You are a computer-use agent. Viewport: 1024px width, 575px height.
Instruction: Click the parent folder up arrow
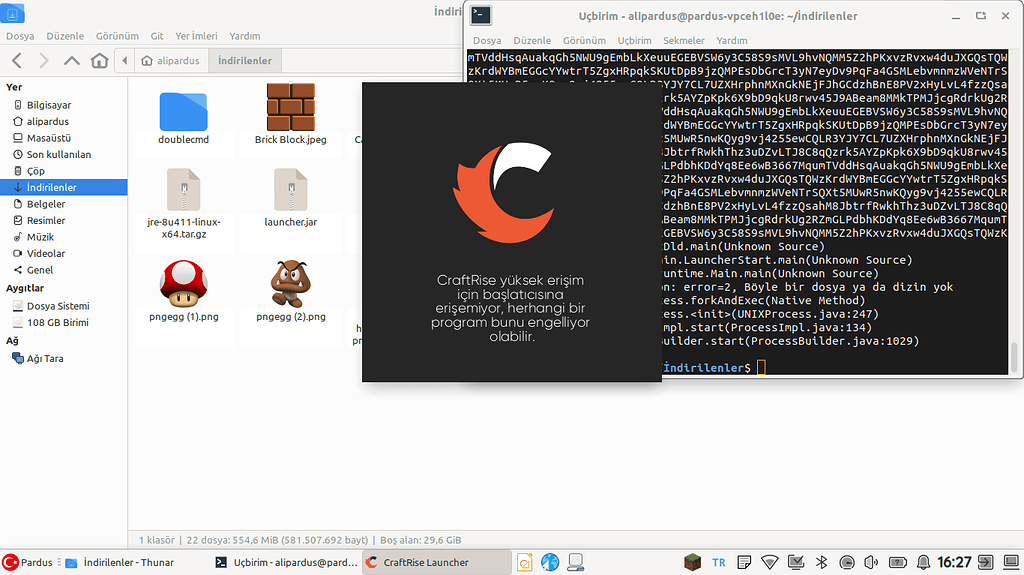click(x=71, y=61)
